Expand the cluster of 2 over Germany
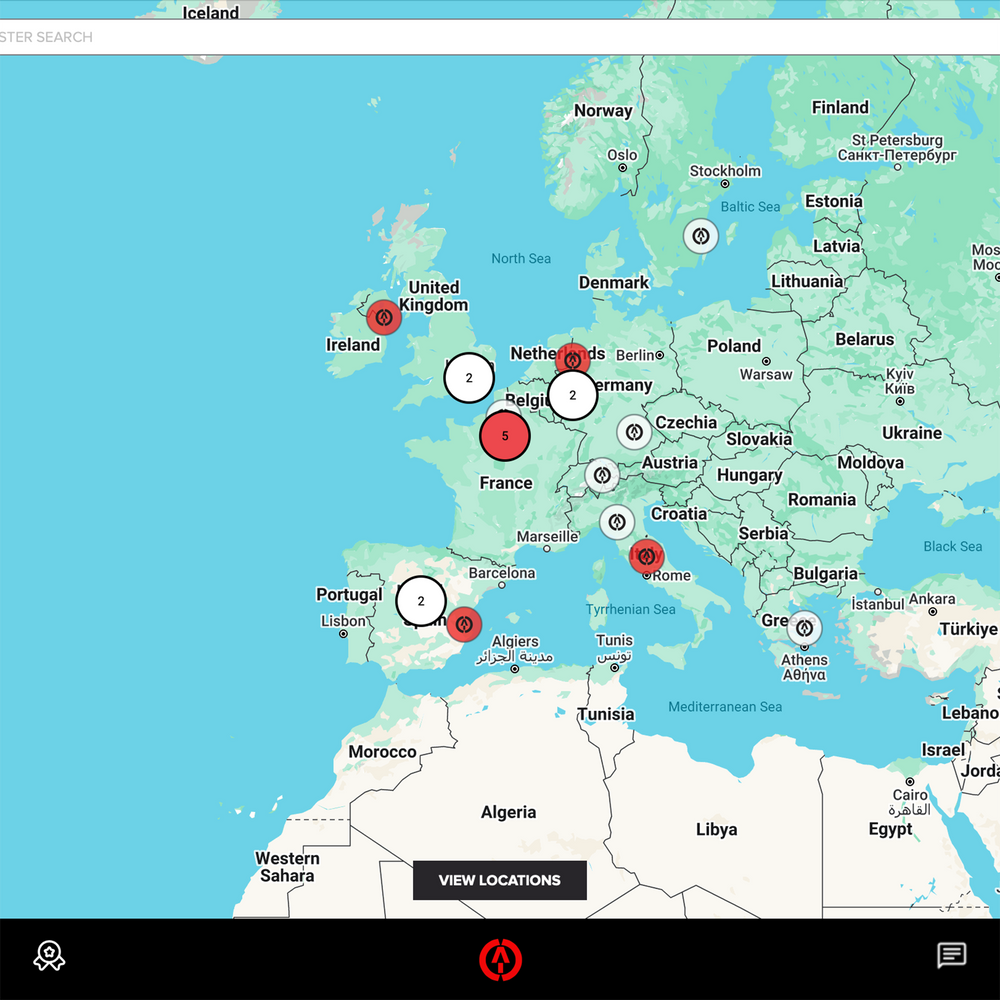Image resolution: width=1000 pixels, height=1000 pixels. coord(573,395)
